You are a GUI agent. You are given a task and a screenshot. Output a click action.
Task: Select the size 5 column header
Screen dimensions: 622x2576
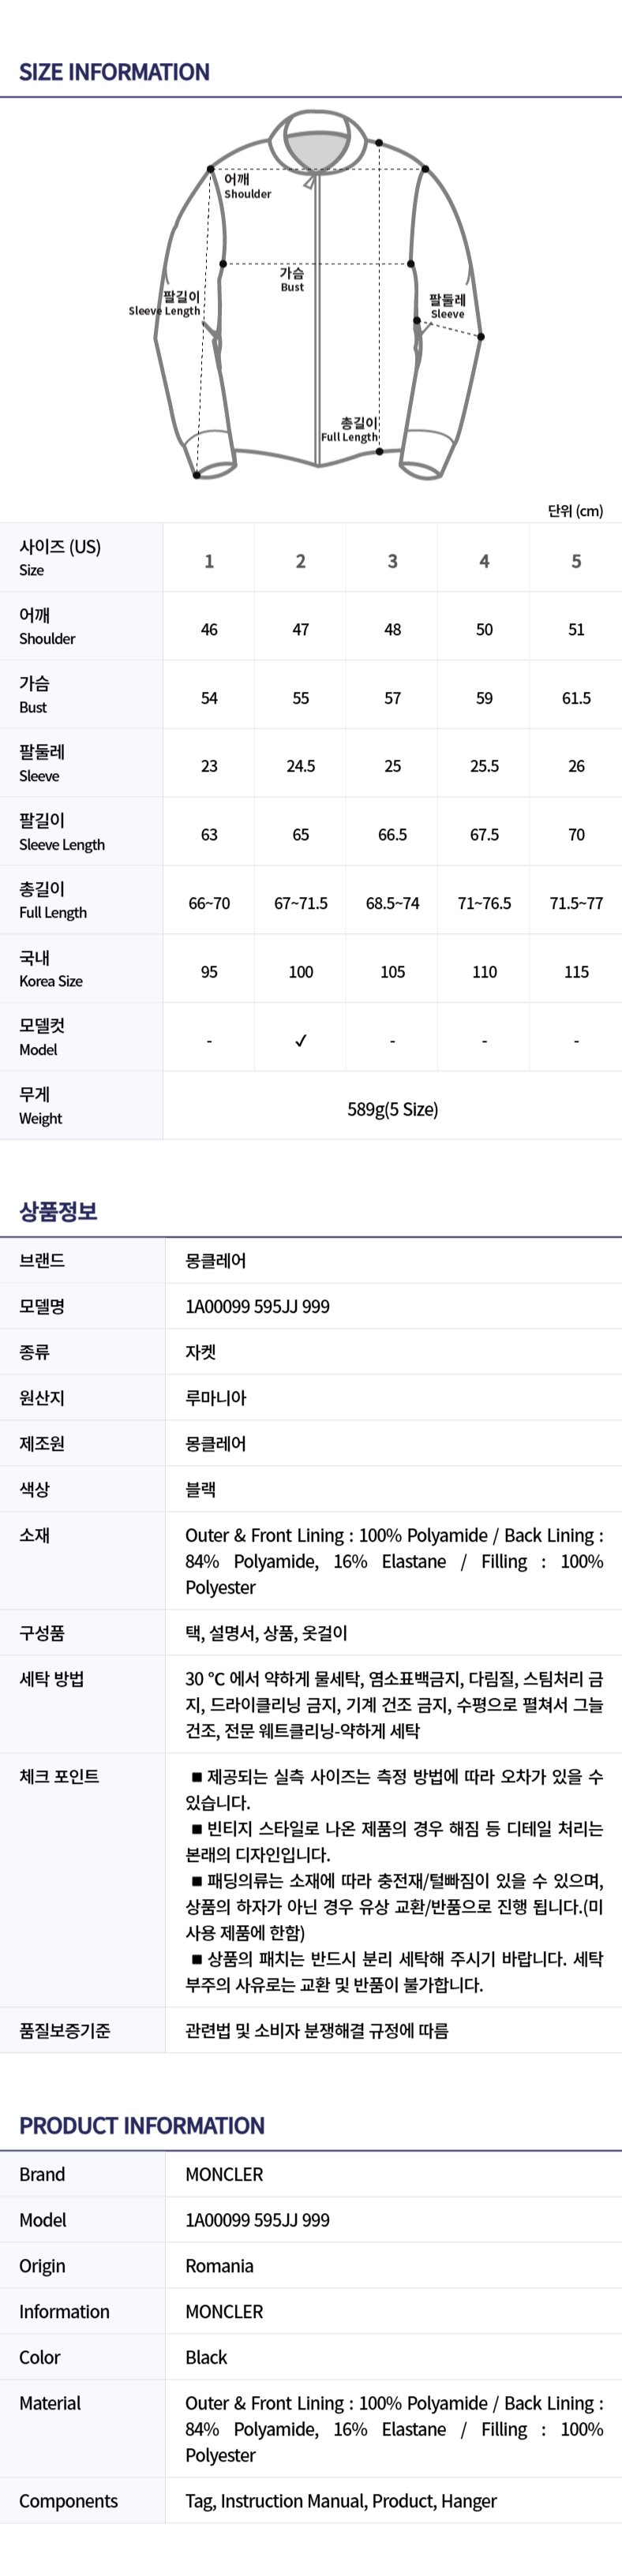click(x=576, y=561)
